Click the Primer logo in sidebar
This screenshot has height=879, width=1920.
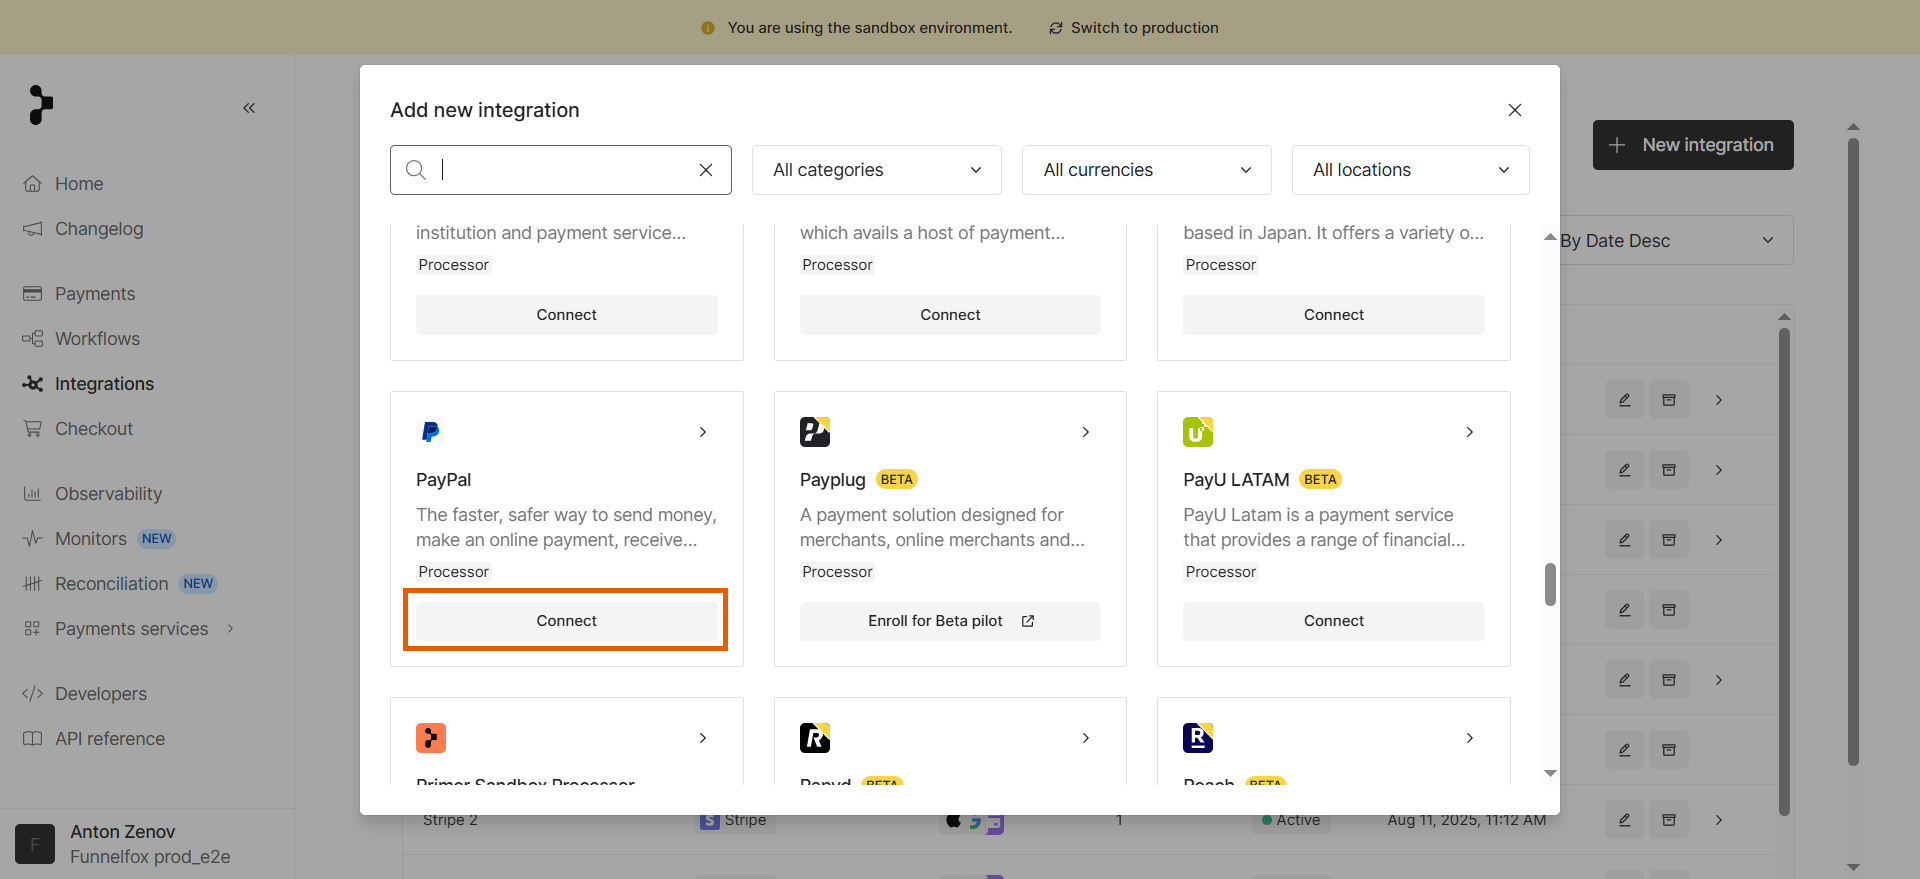click(41, 105)
